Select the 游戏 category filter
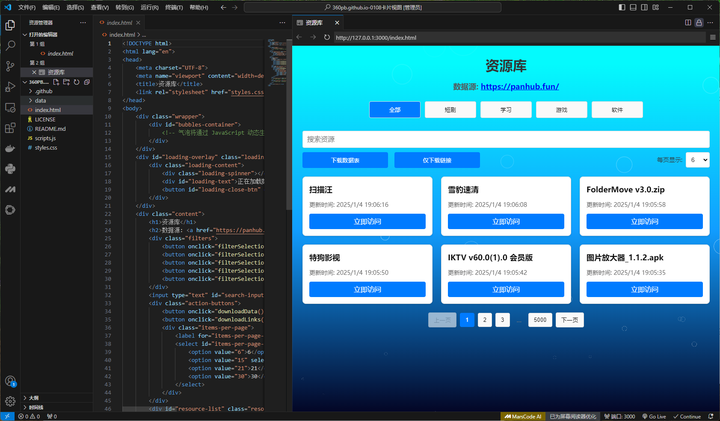The height and width of the screenshot is (421, 720). [x=561, y=110]
